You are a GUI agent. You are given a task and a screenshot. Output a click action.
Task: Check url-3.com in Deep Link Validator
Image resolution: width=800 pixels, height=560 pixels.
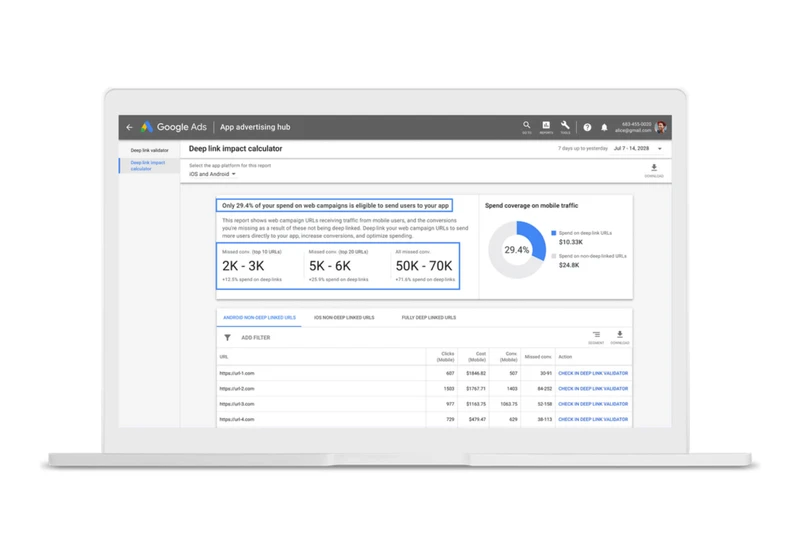(x=593, y=404)
